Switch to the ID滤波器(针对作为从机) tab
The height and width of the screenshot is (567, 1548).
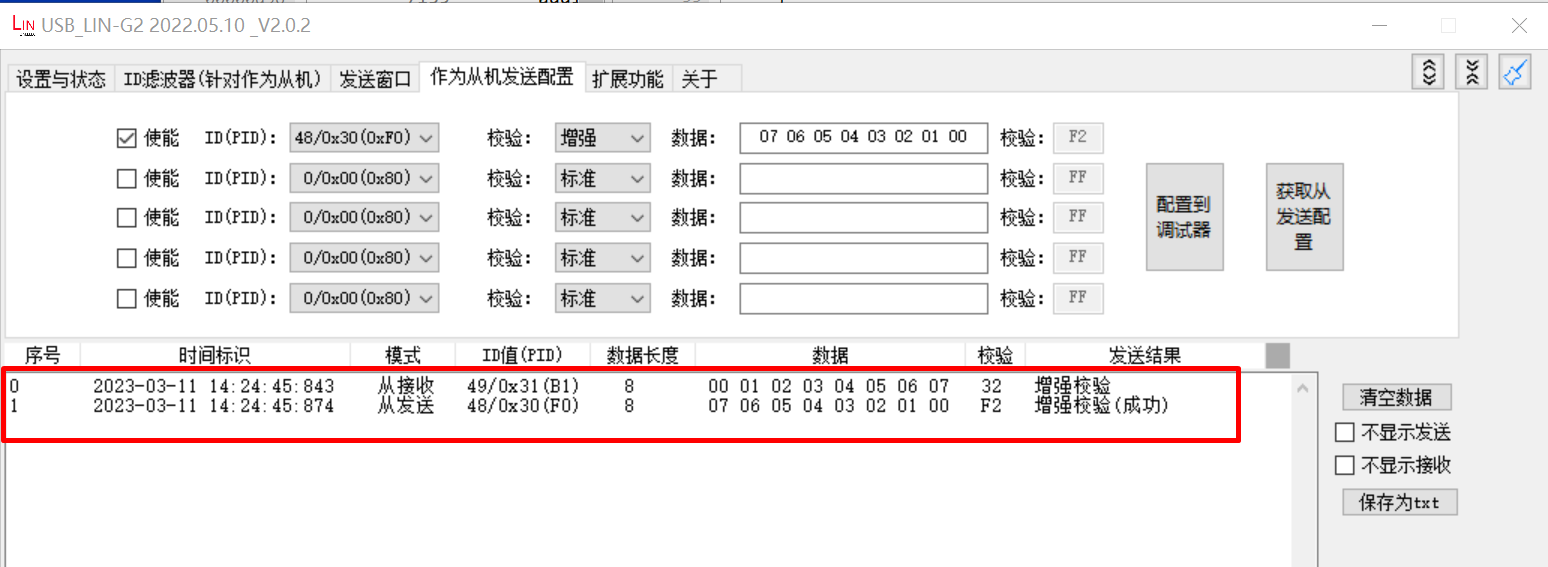click(x=222, y=79)
